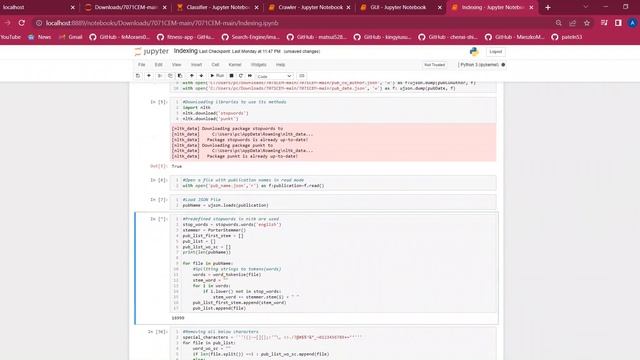Close the Classifier Jupyter Notebook tab

[256, 7]
